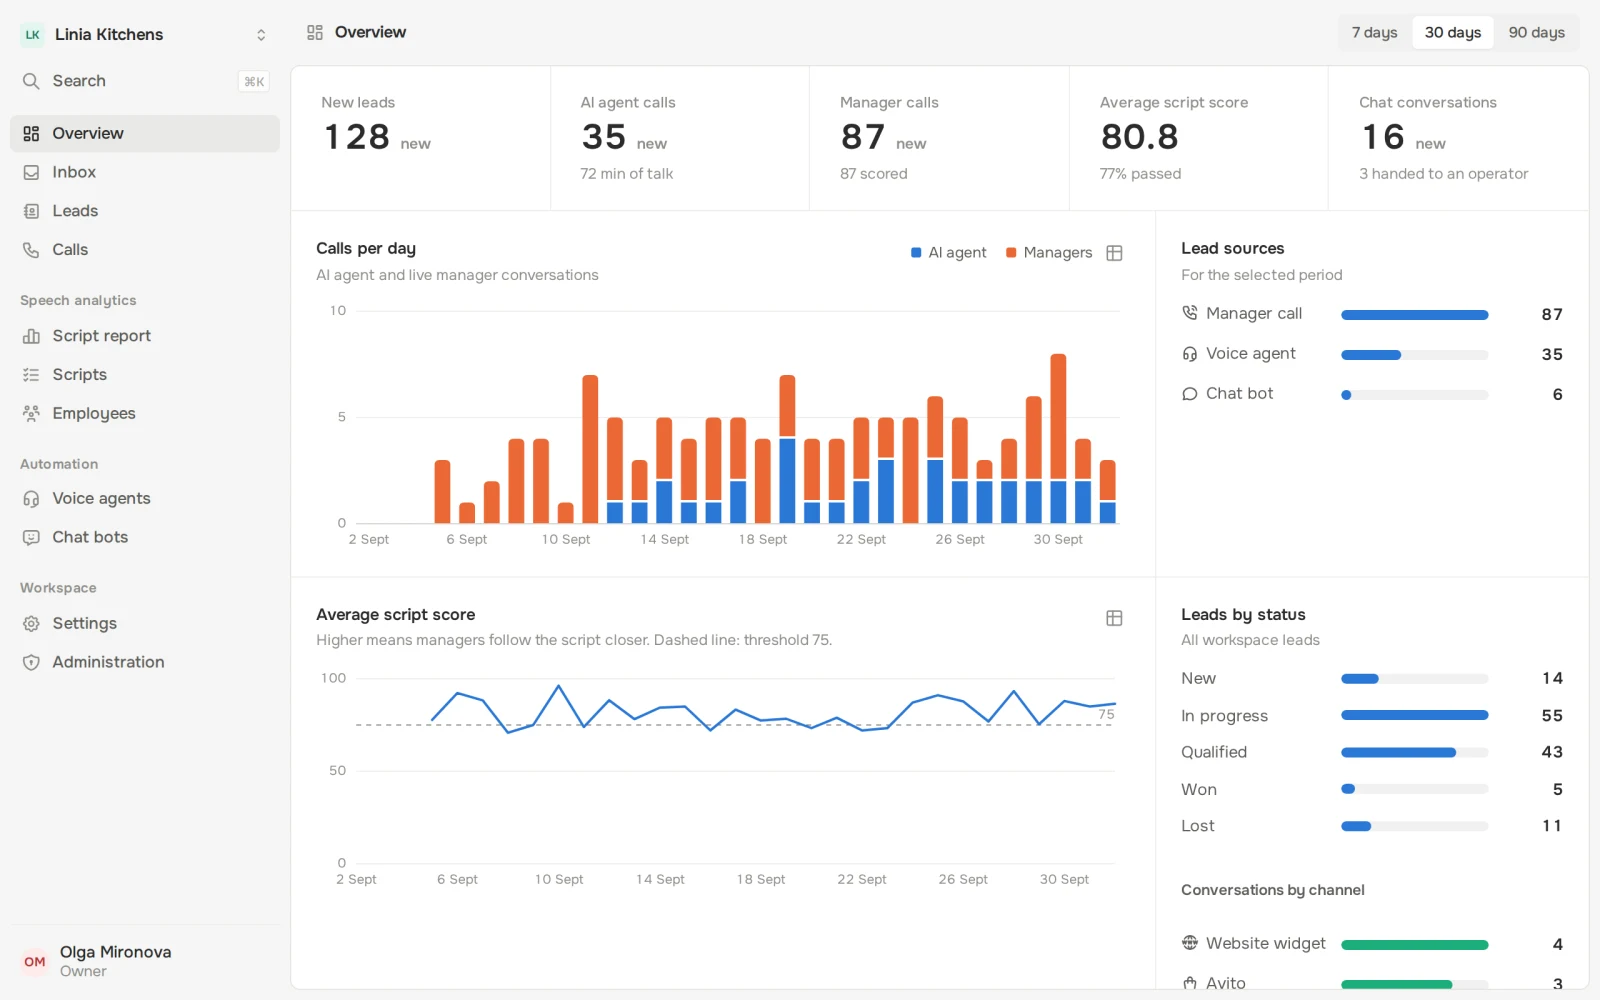Show table view for Calls per day
1600x1000 pixels.
pos(1114,253)
